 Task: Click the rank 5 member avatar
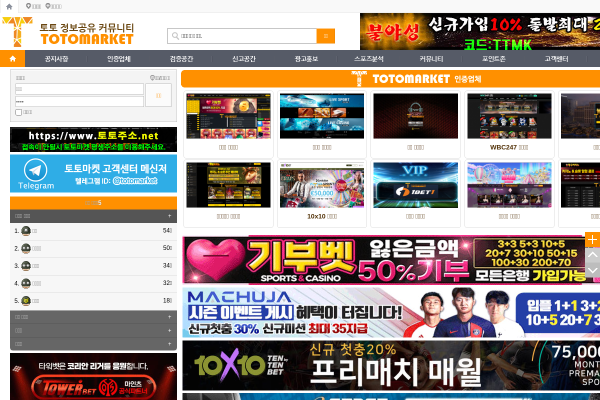tap(26, 301)
